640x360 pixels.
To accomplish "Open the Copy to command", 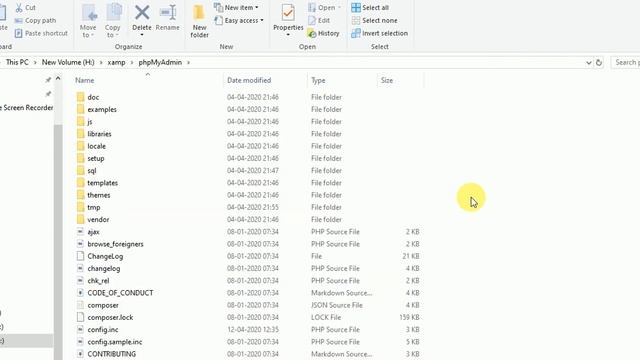I will (113, 20).
